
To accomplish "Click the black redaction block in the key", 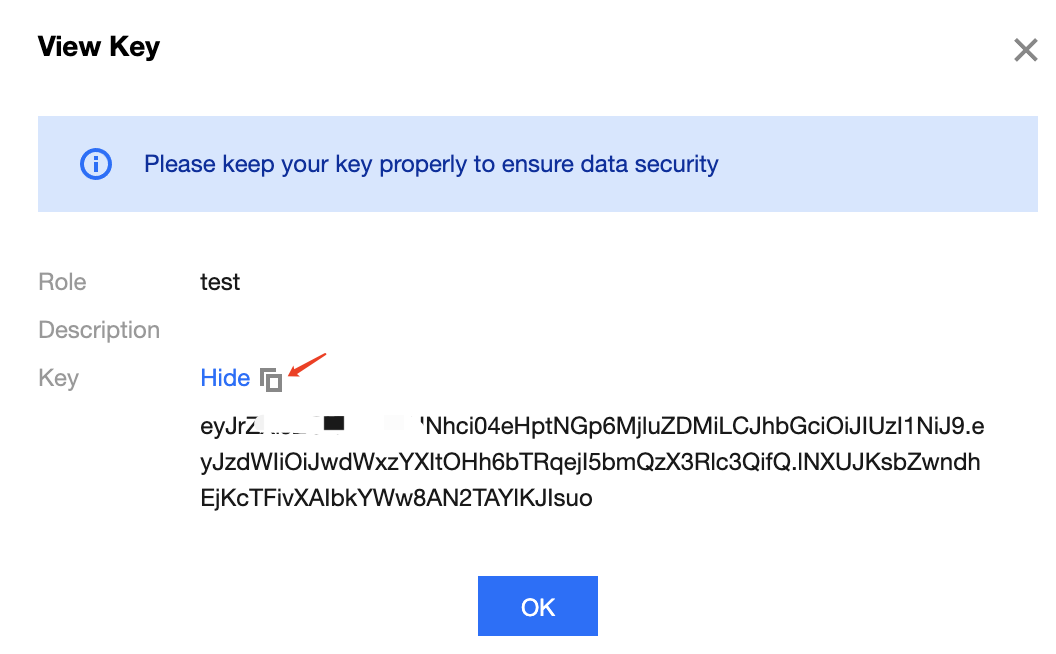I will pos(335,424).
